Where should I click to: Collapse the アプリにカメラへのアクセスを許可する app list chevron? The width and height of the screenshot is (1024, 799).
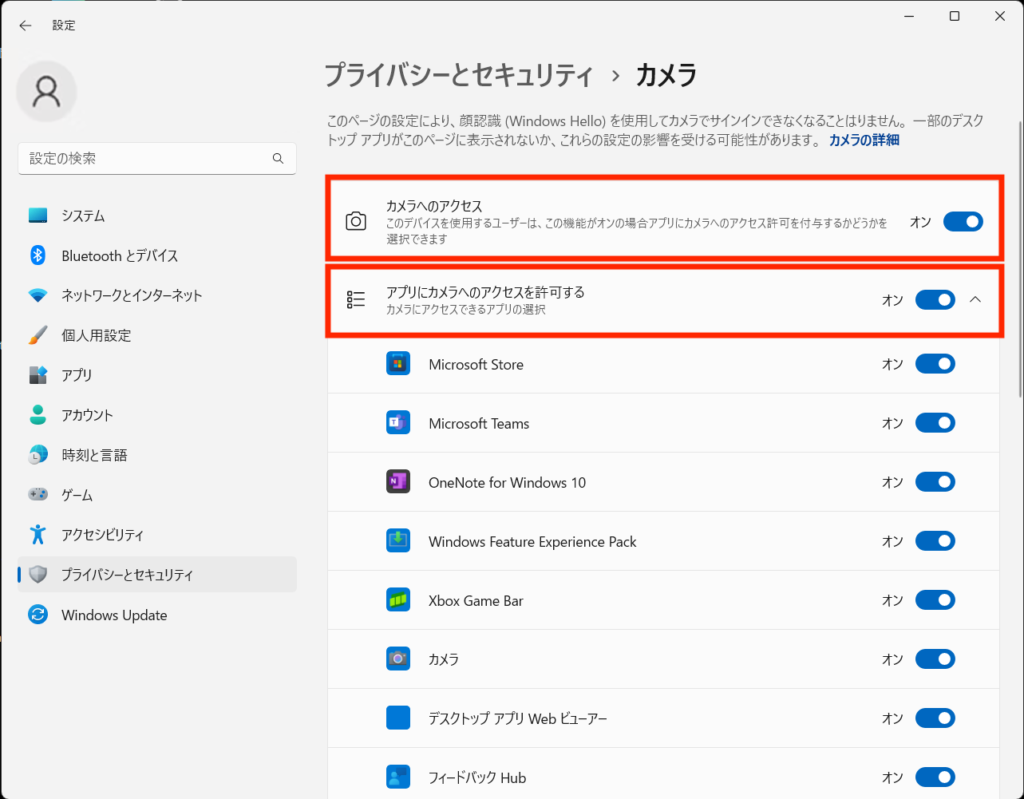[x=976, y=299]
